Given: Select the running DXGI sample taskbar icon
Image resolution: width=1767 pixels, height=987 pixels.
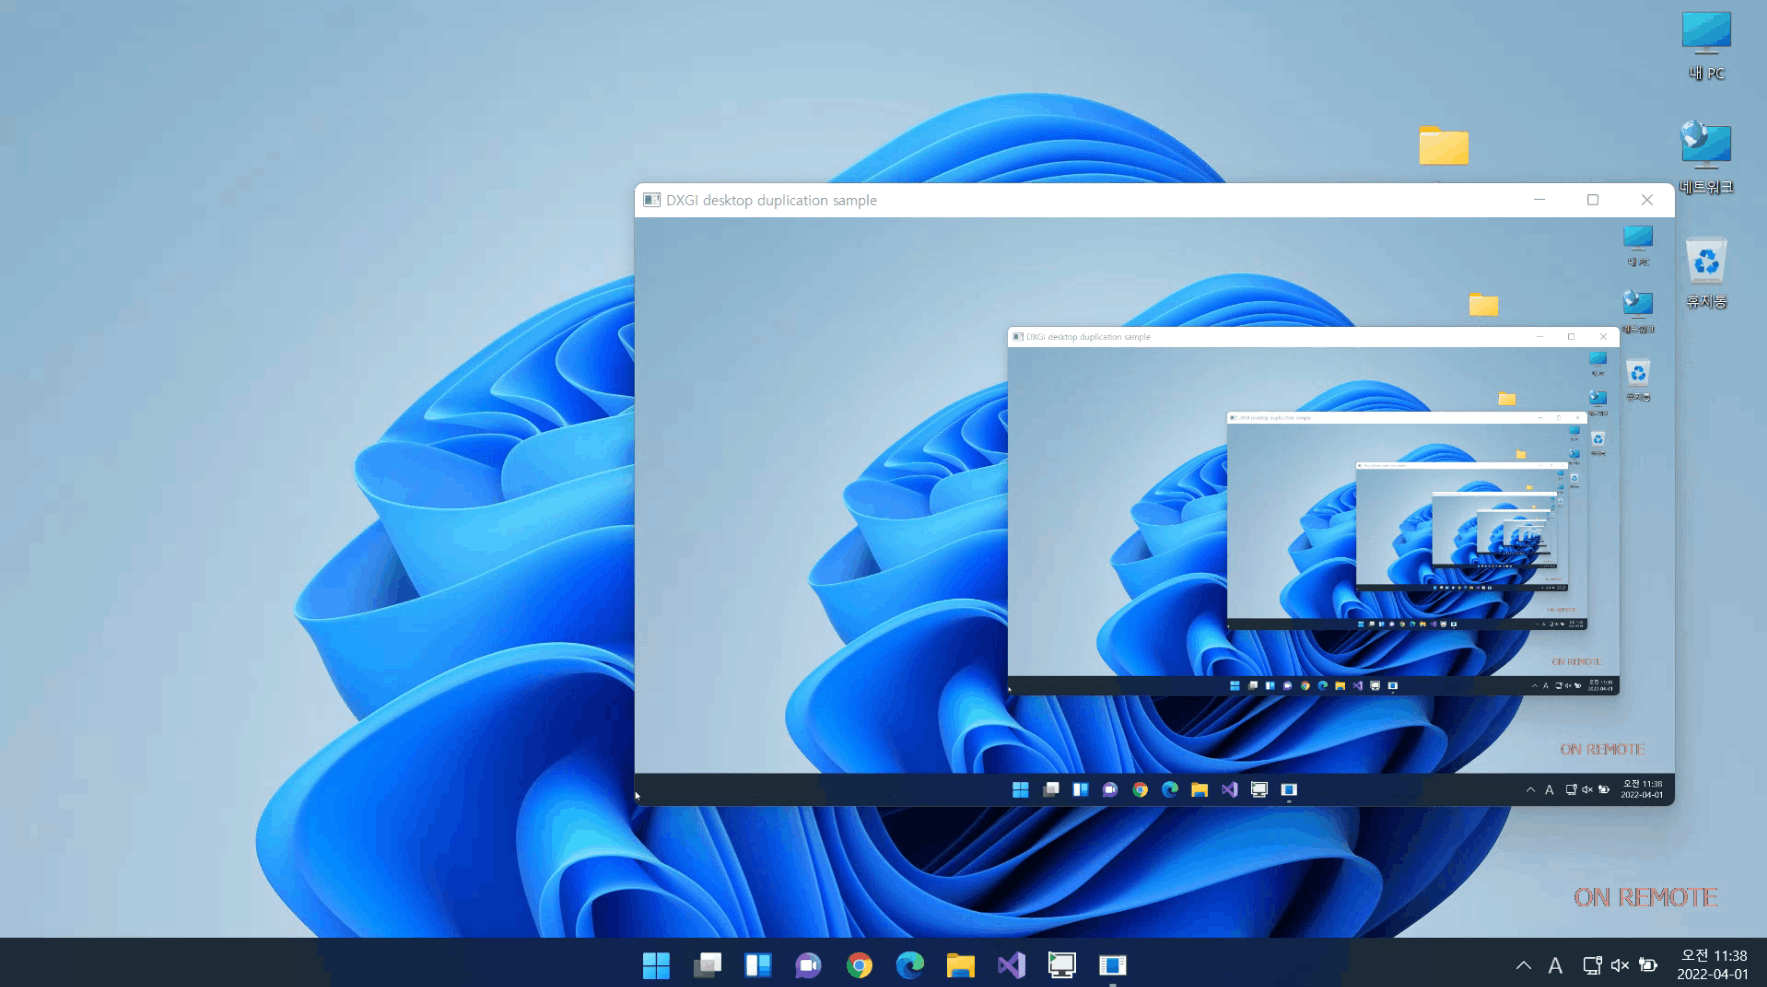Looking at the screenshot, I should pos(1112,965).
